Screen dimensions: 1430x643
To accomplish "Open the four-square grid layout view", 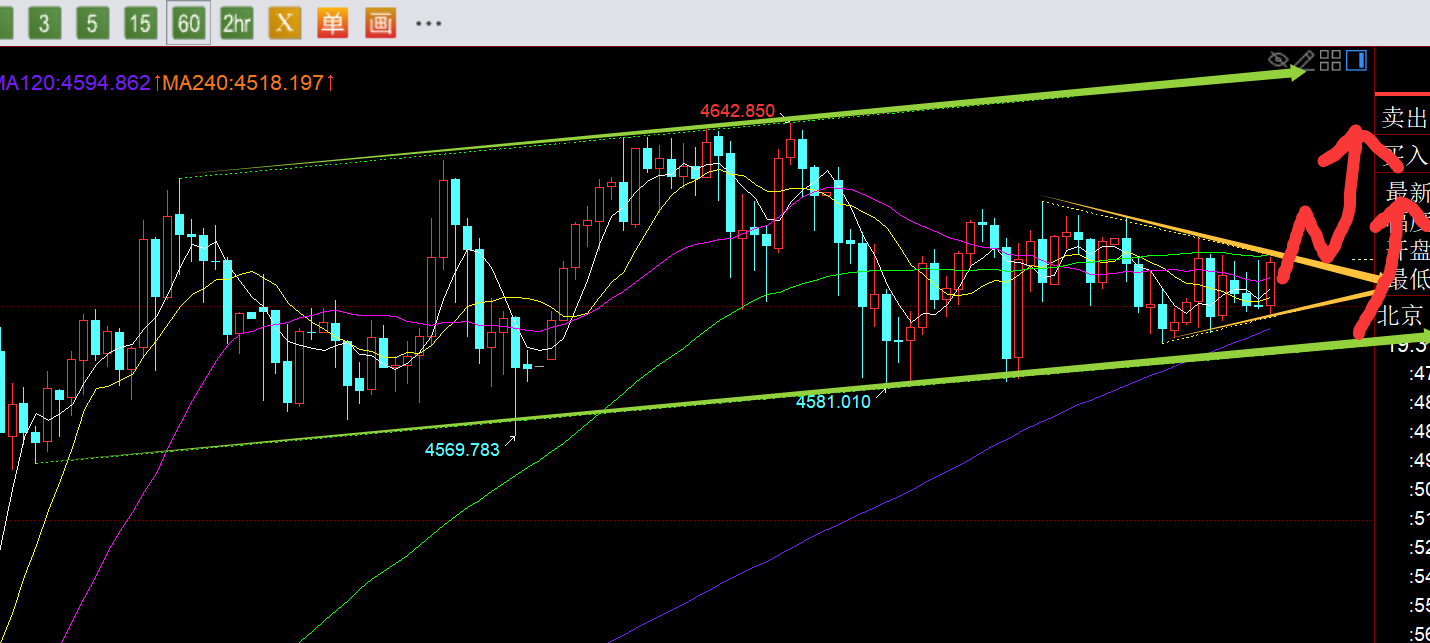I will point(1330,60).
